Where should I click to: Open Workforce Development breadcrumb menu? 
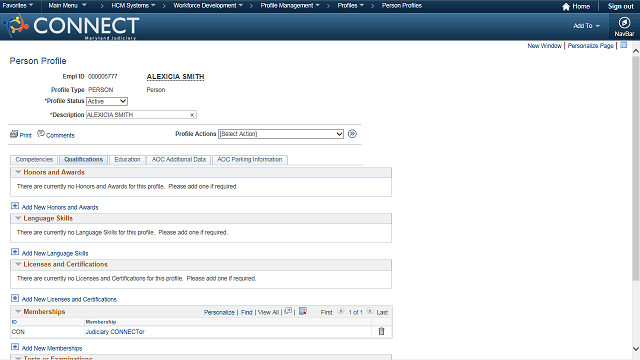pyautogui.click(x=208, y=6)
